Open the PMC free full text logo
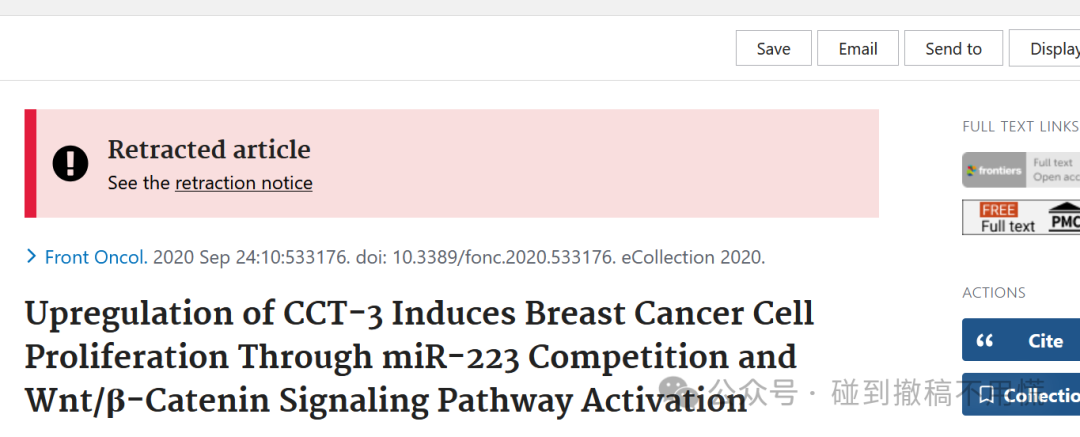Image resolution: width=1080 pixels, height=437 pixels. pyautogui.click(x=1021, y=217)
